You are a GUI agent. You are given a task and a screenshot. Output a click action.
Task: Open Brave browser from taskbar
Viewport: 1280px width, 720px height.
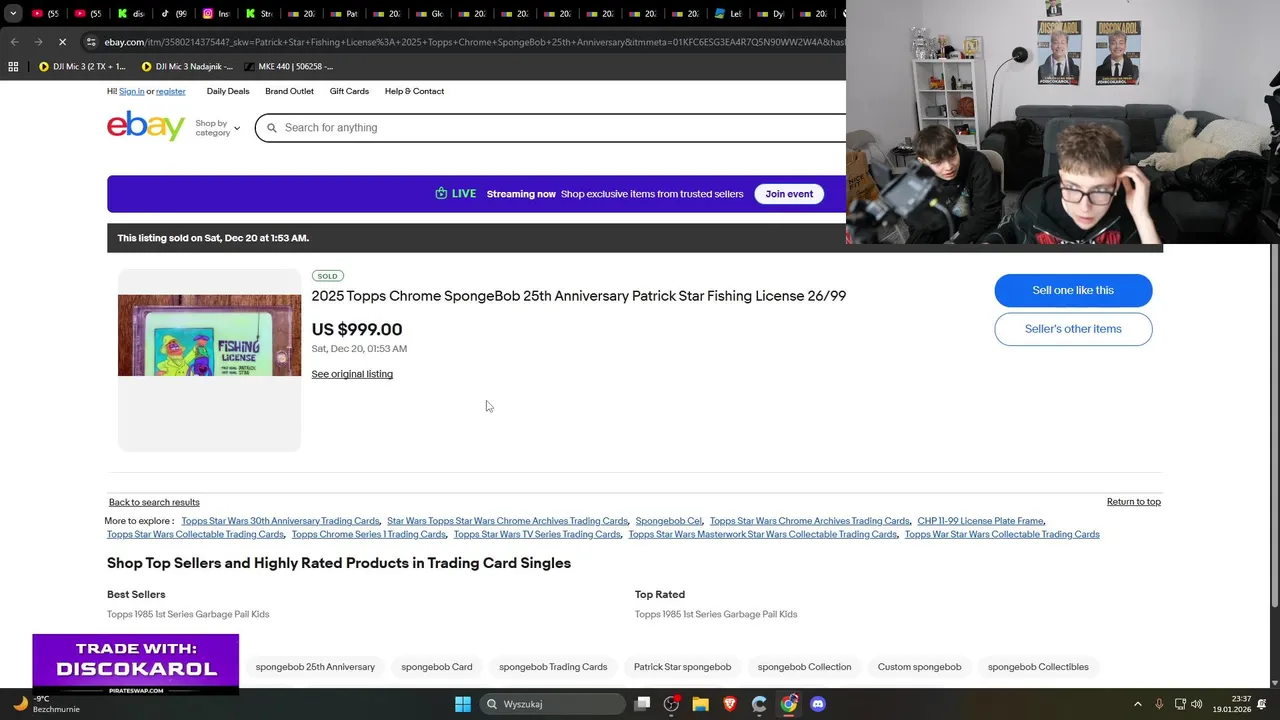730,704
